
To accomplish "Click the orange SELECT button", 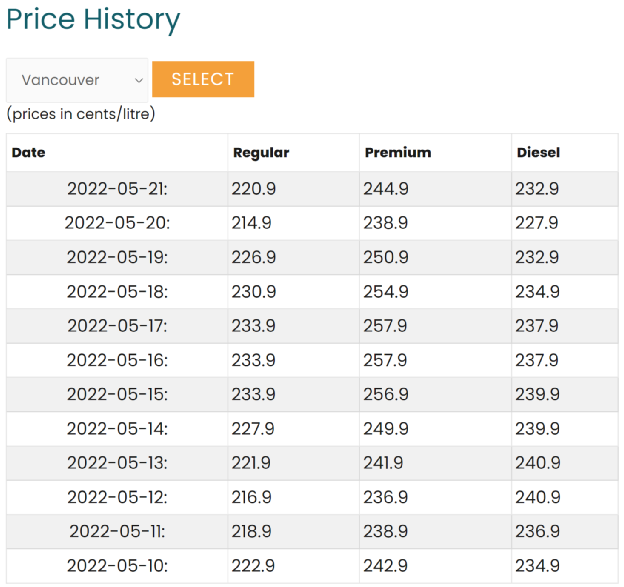I will (x=203, y=80).
